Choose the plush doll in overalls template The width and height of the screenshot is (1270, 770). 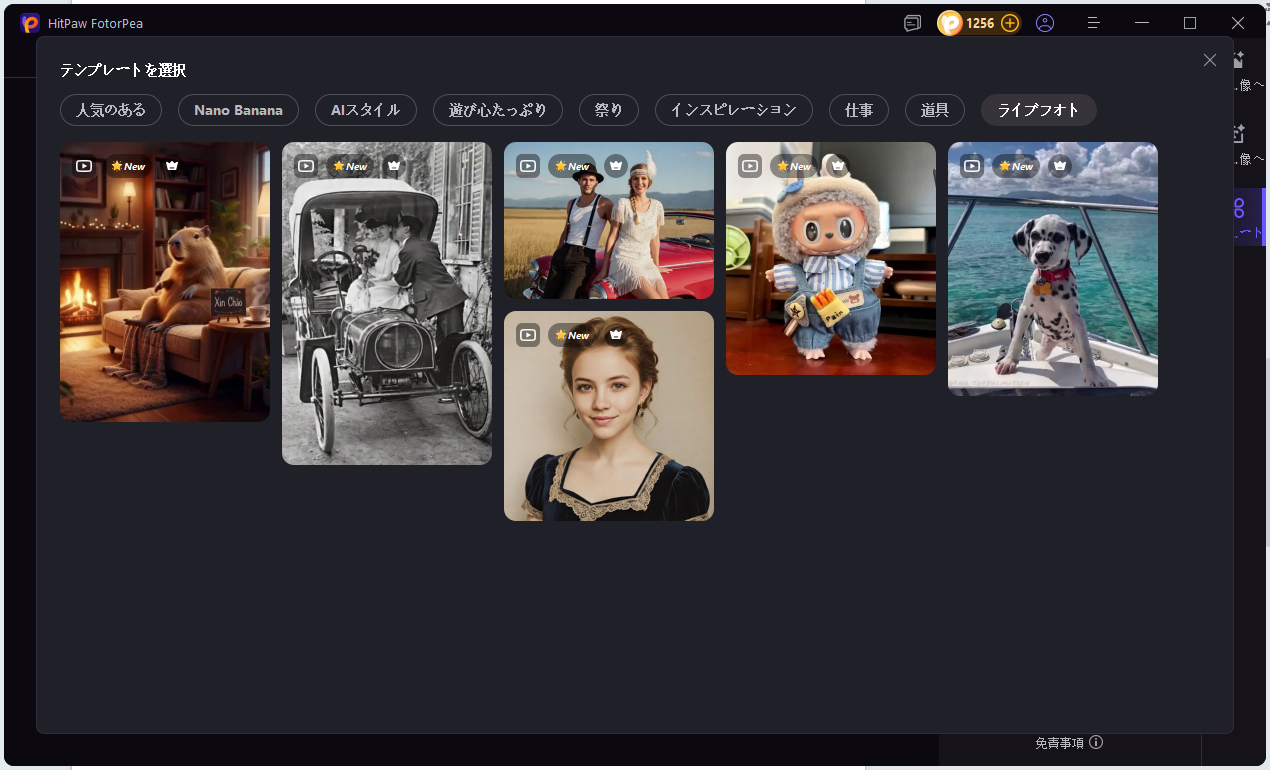pos(830,270)
